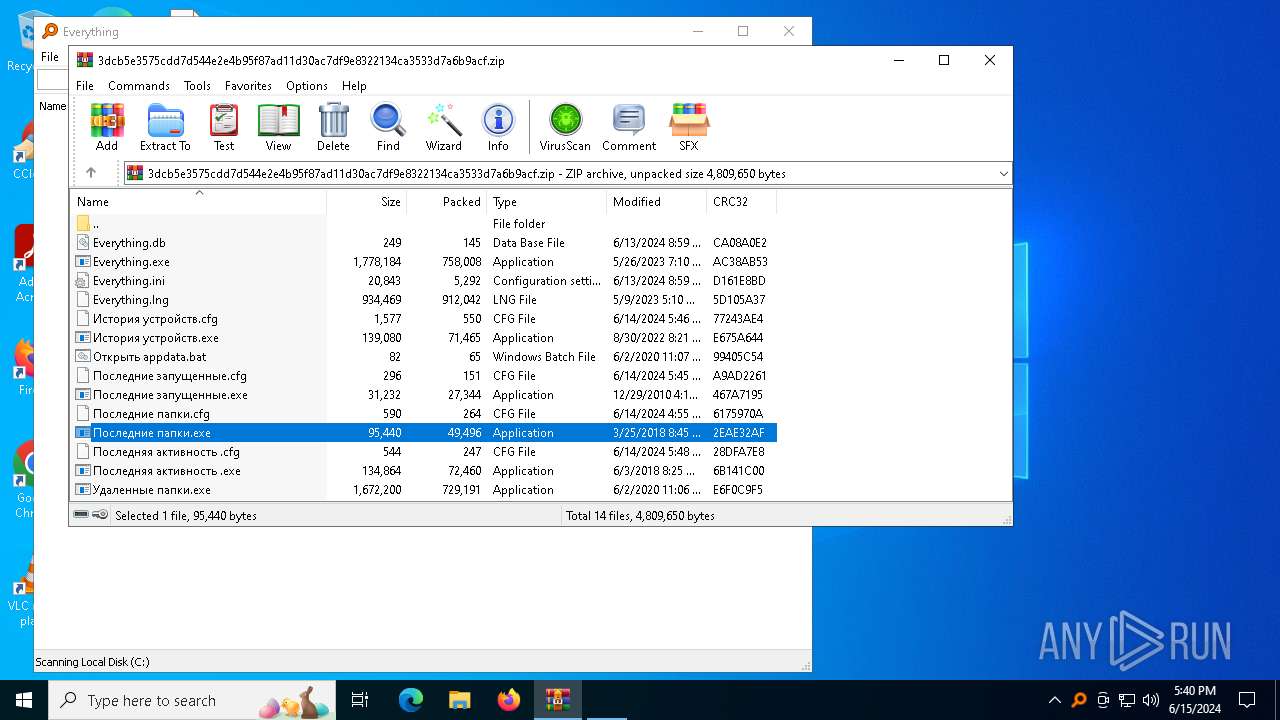
Task: Open File Explorer from taskbar
Action: pyautogui.click(x=459, y=700)
